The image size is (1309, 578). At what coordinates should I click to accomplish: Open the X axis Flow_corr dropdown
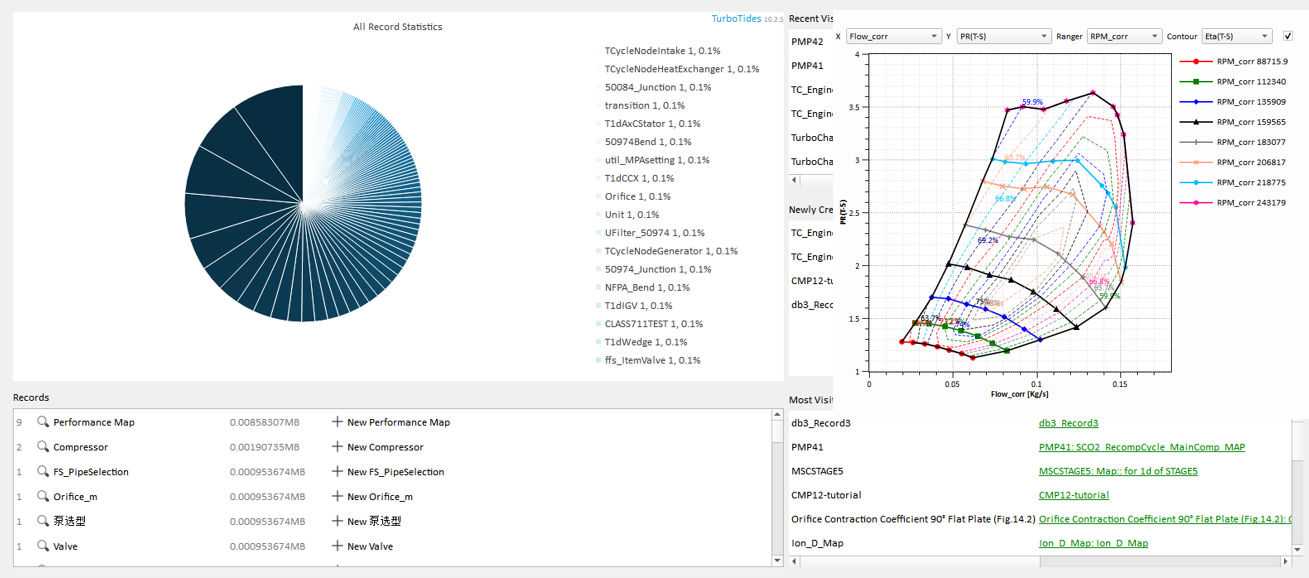coord(893,35)
